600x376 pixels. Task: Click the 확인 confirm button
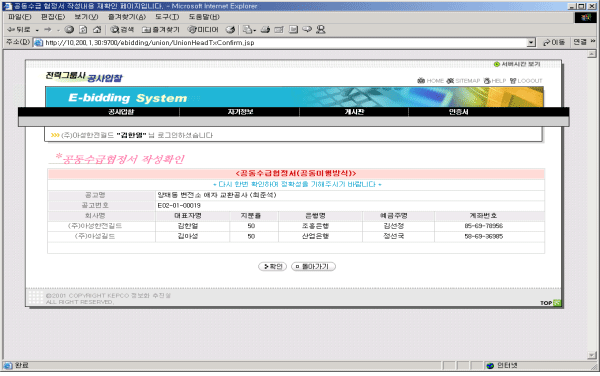tap(272, 266)
